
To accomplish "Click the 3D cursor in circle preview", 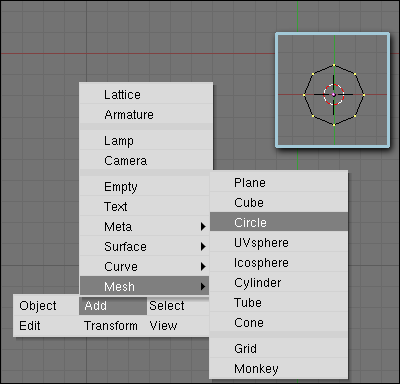I will pyautogui.click(x=334, y=95).
